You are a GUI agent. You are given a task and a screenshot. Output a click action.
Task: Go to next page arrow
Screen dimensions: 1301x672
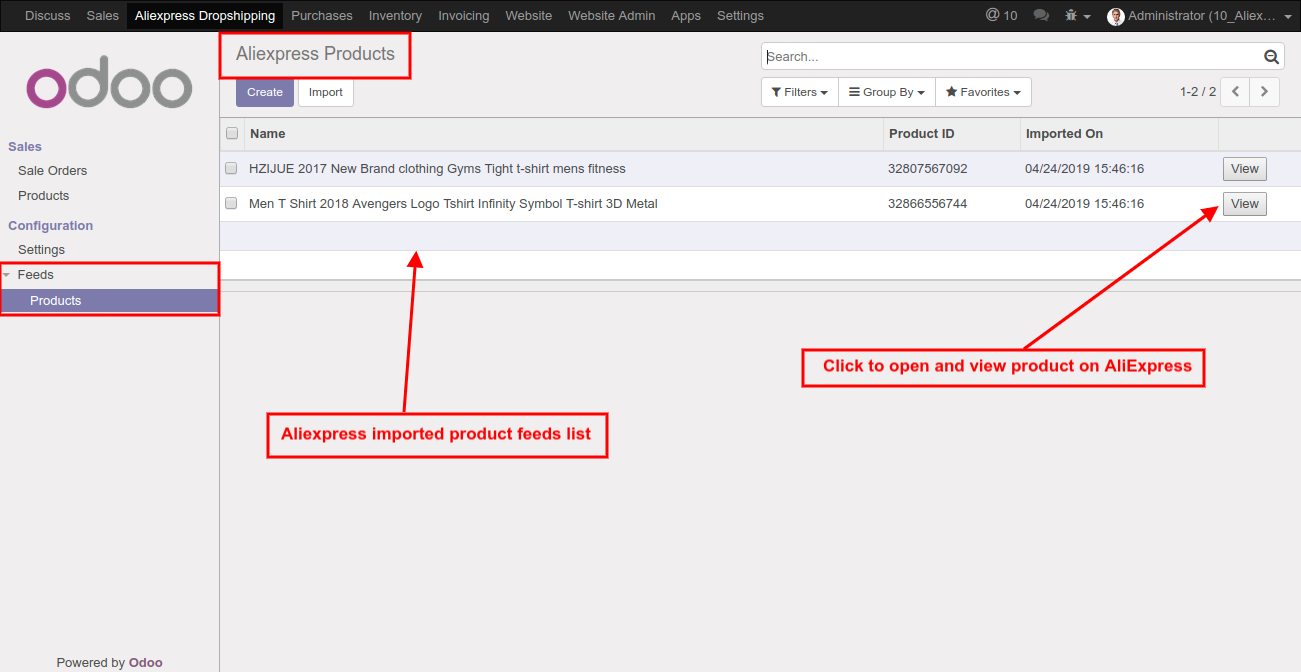[1265, 92]
